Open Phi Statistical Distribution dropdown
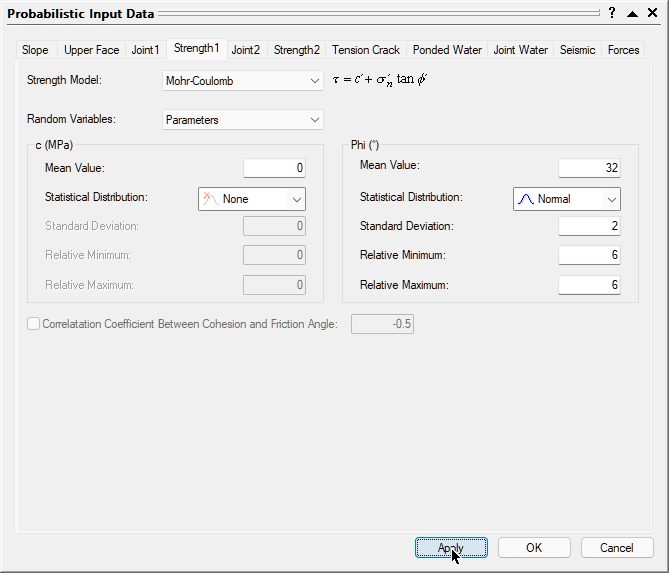 tap(567, 199)
